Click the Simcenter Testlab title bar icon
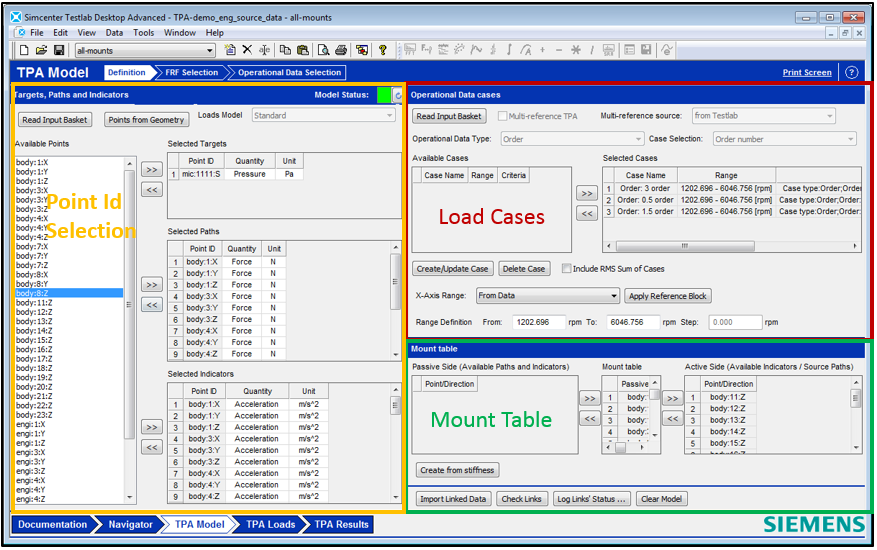 click(x=16, y=17)
